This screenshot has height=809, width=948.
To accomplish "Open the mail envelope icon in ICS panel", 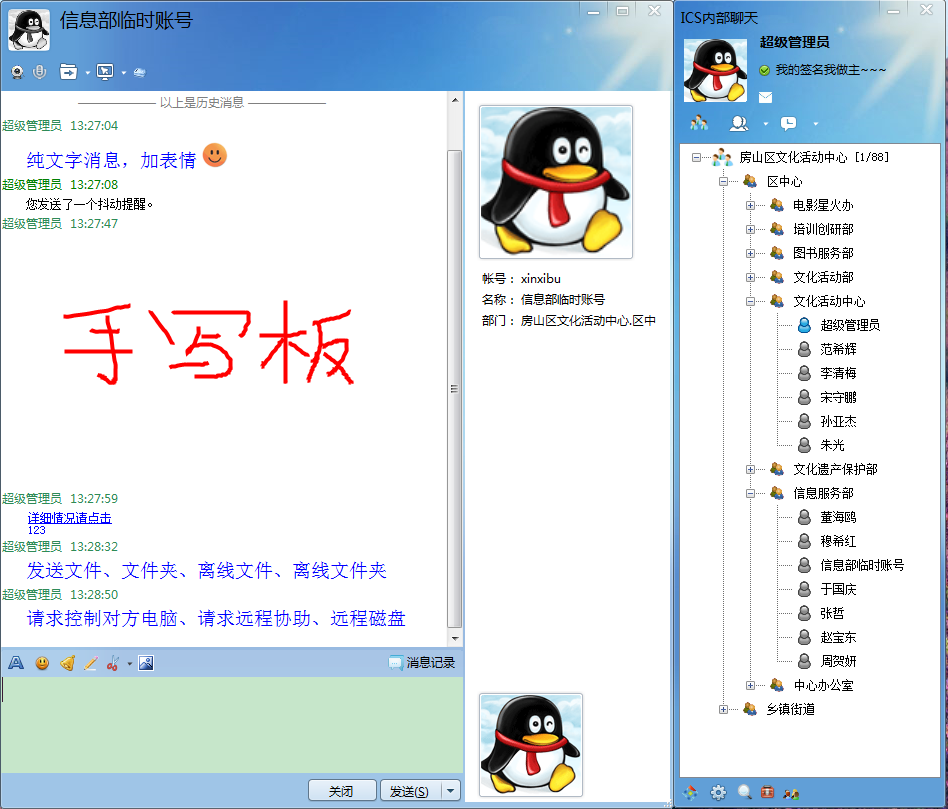I will click(x=765, y=97).
